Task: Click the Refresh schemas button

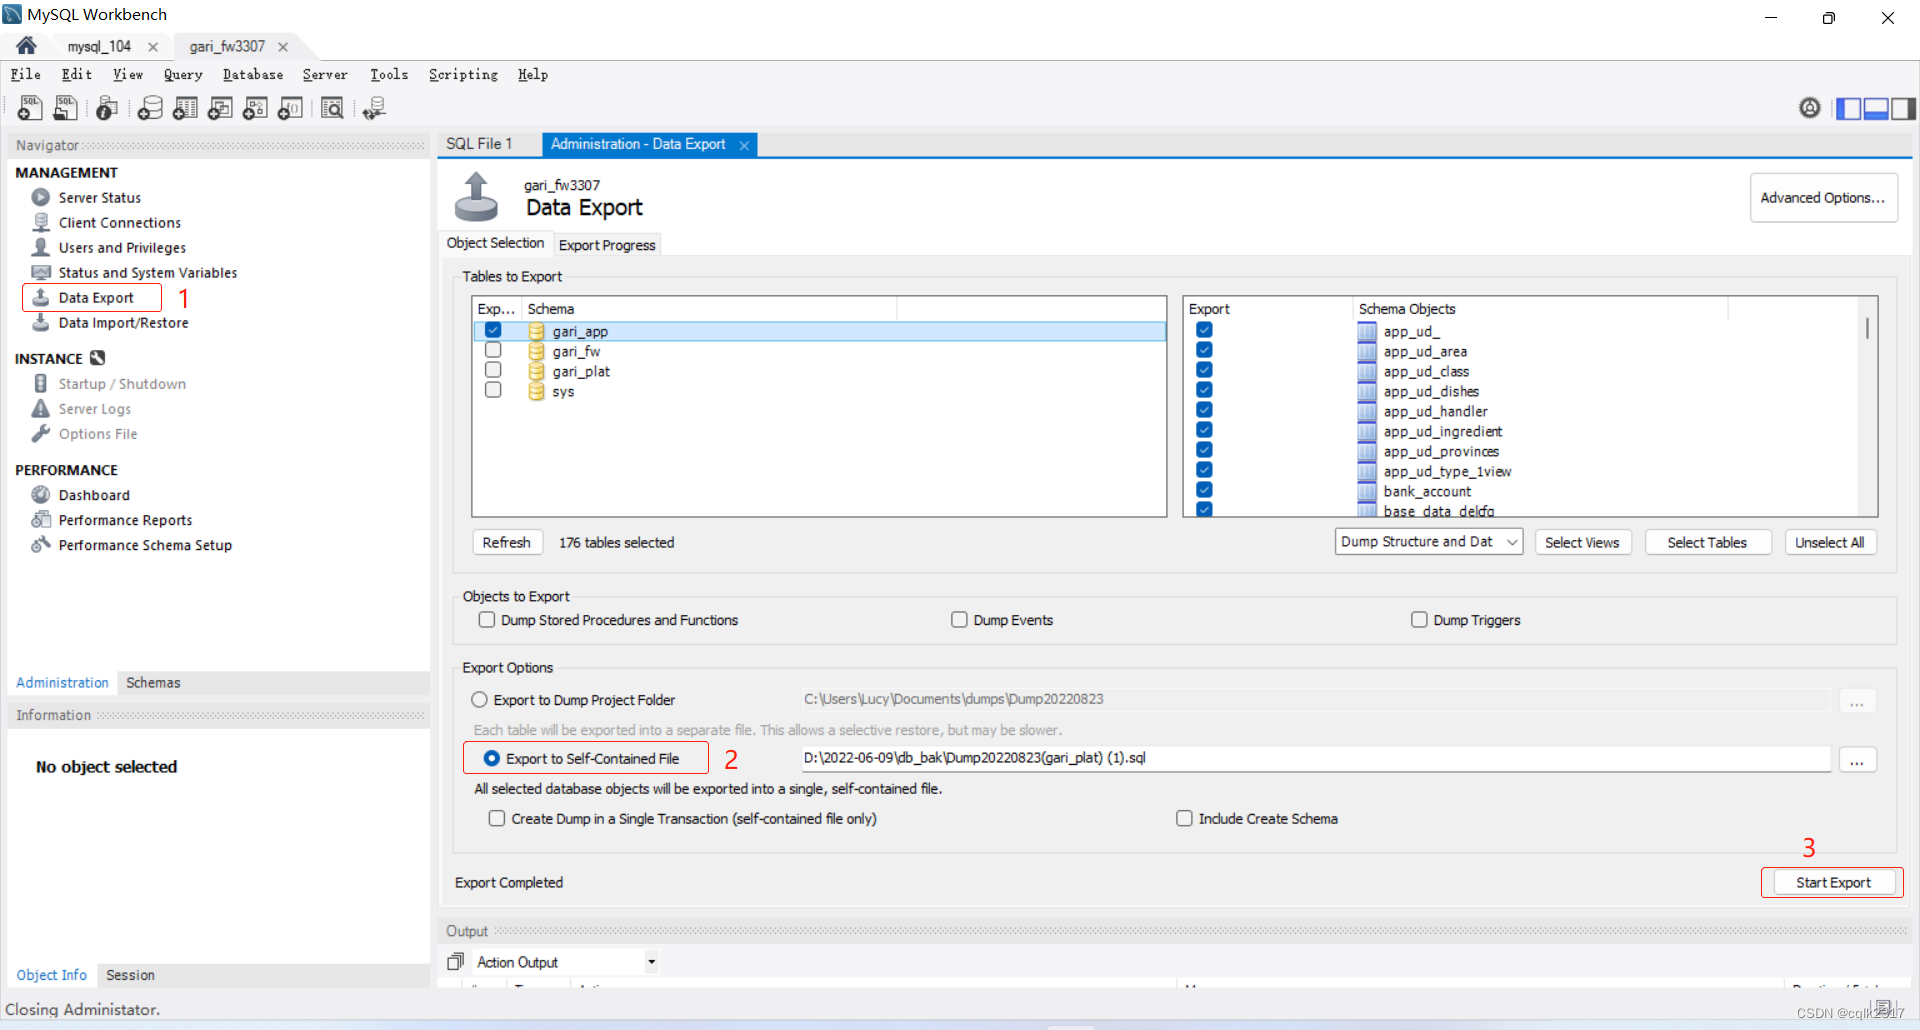Action: point(506,542)
